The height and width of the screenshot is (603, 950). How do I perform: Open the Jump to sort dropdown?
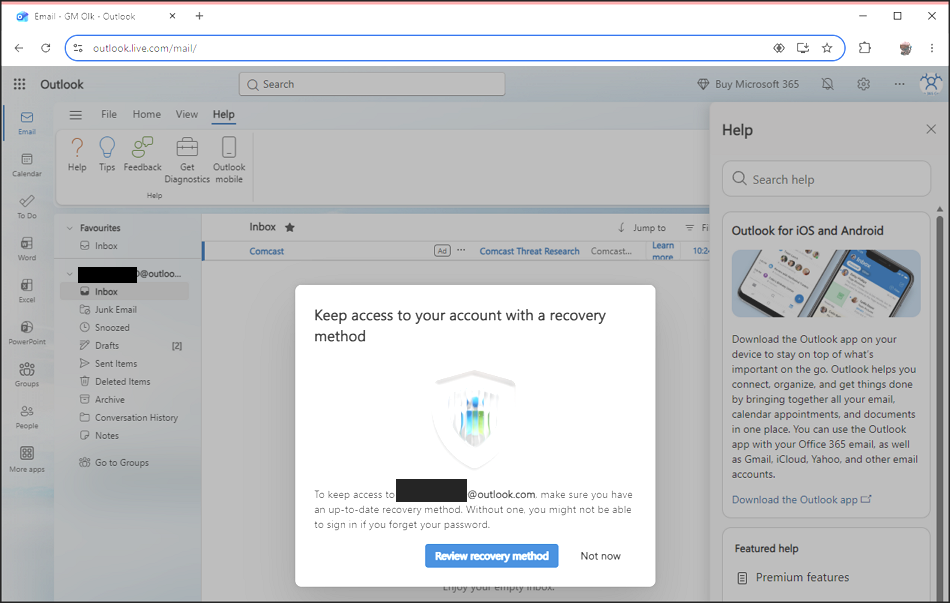click(x=642, y=228)
